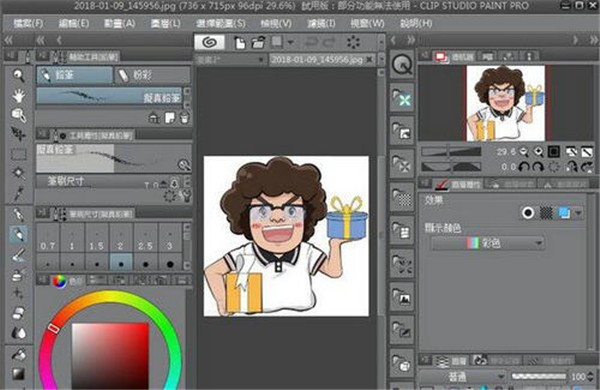
Task: Expand right dock double-arrow at far right
Action: tap(593, 40)
